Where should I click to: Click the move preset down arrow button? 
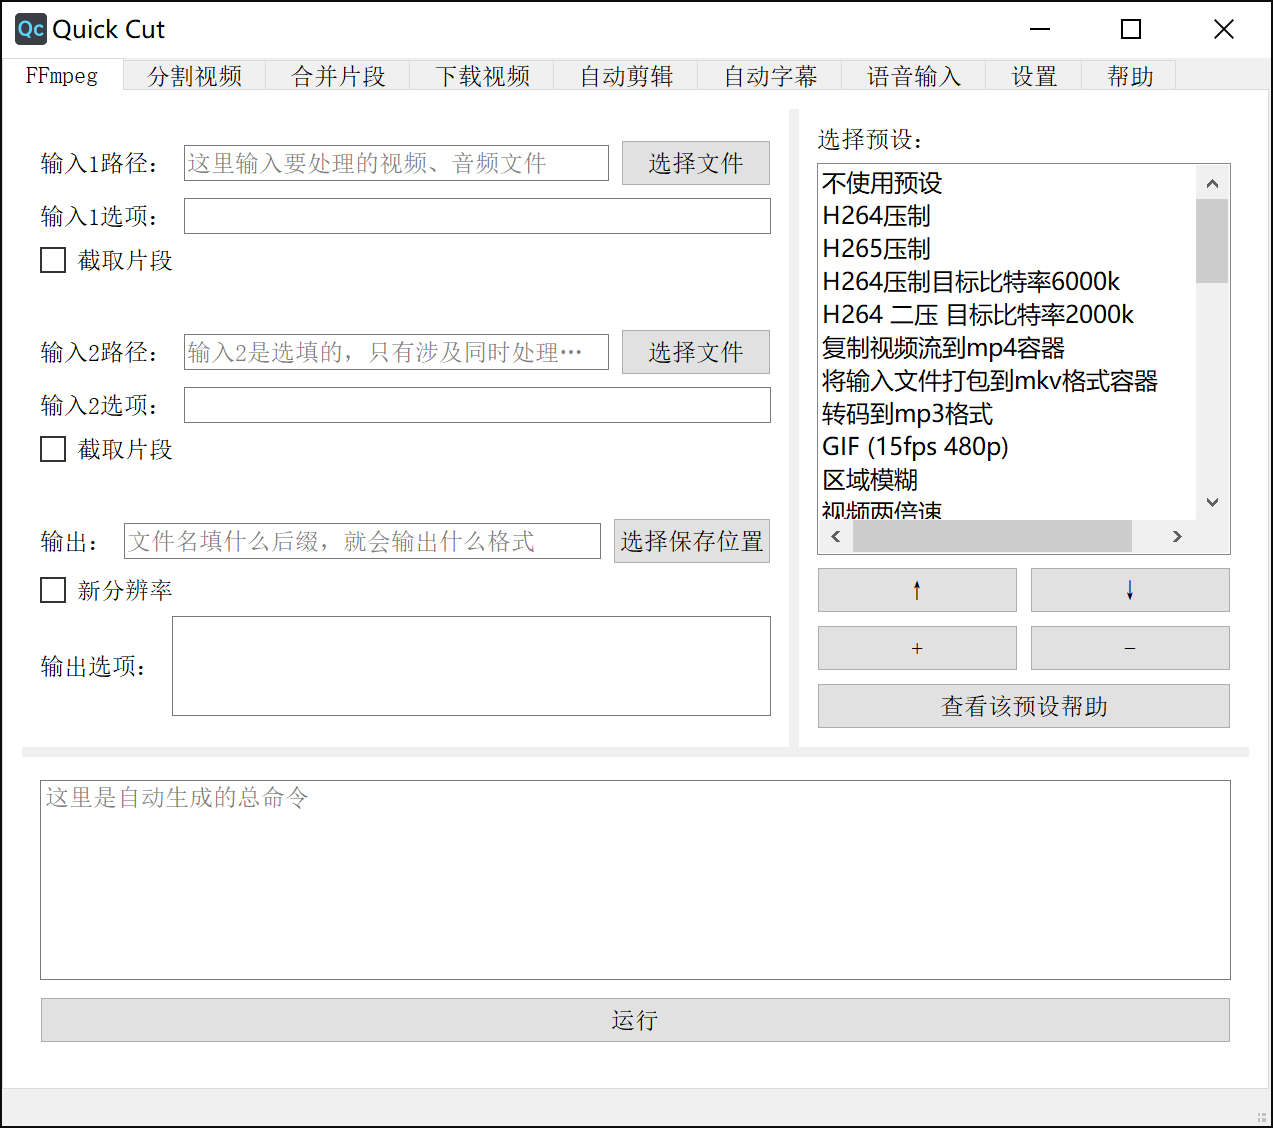[1129, 590]
